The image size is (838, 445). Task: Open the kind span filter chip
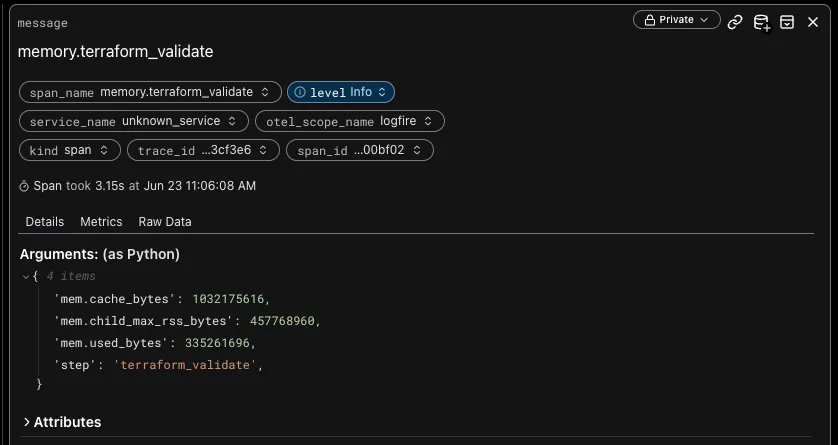(x=69, y=150)
